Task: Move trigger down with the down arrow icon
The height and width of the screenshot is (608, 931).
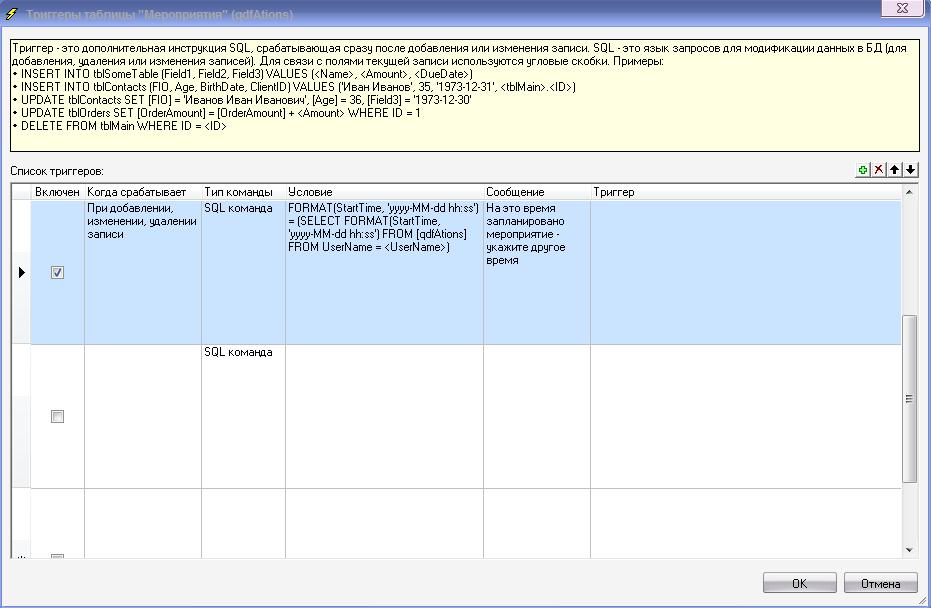Action: 910,171
